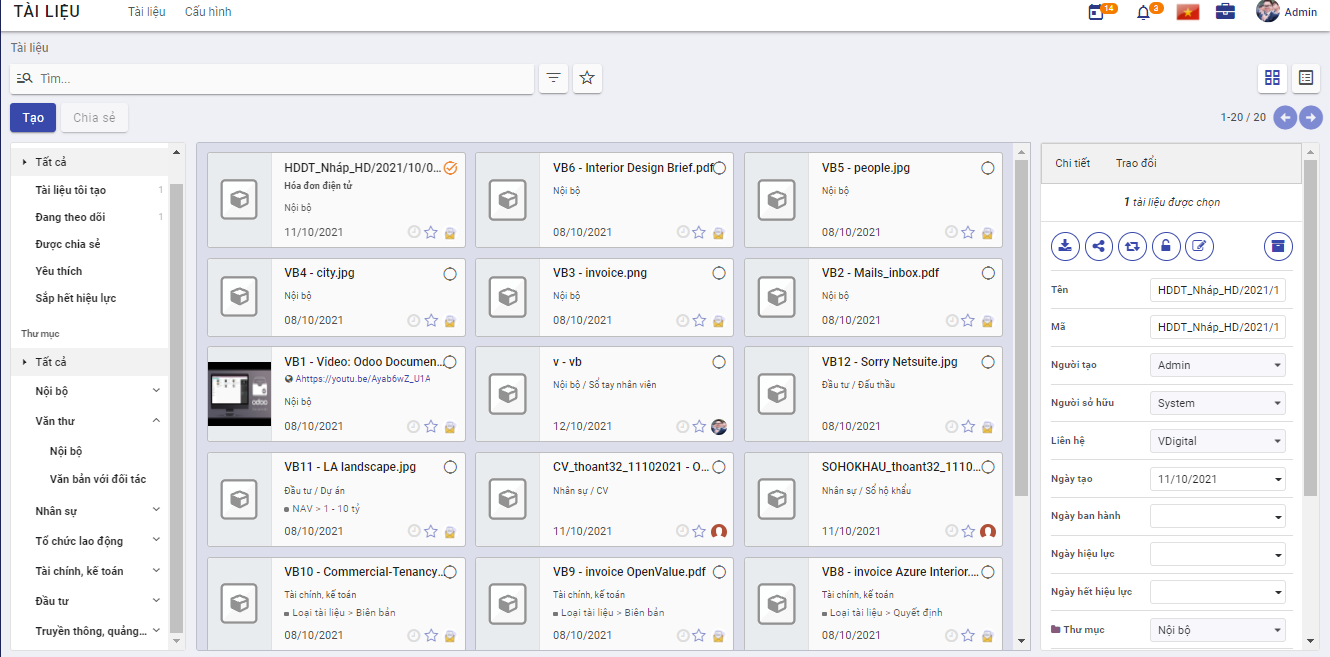Expand the Nhân sự folder

pos(156,510)
